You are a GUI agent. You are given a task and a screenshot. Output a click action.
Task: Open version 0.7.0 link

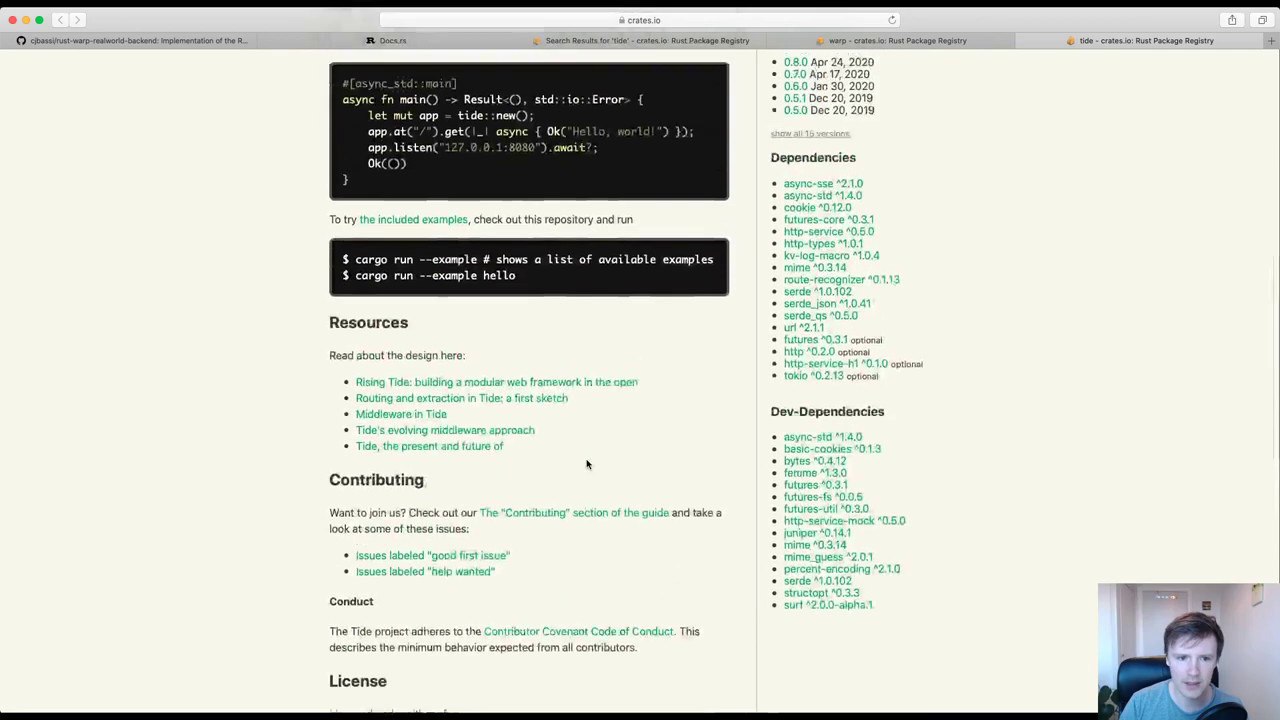coord(795,74)
